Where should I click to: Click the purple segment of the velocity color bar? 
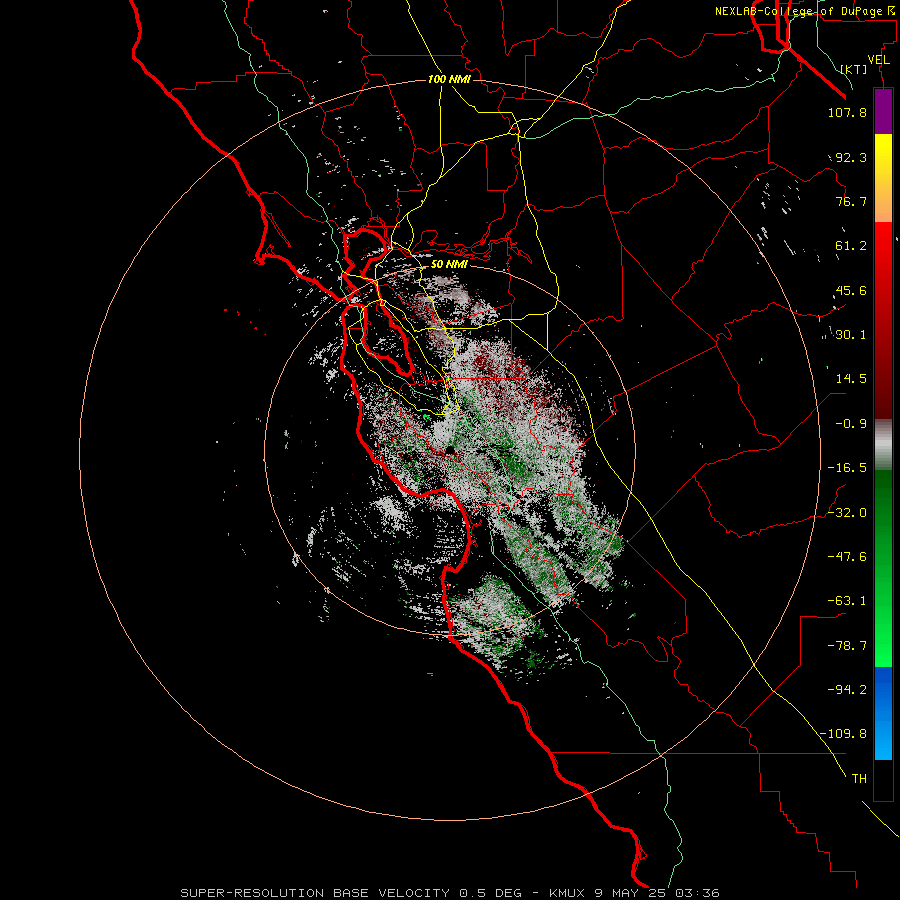point(883,111)
